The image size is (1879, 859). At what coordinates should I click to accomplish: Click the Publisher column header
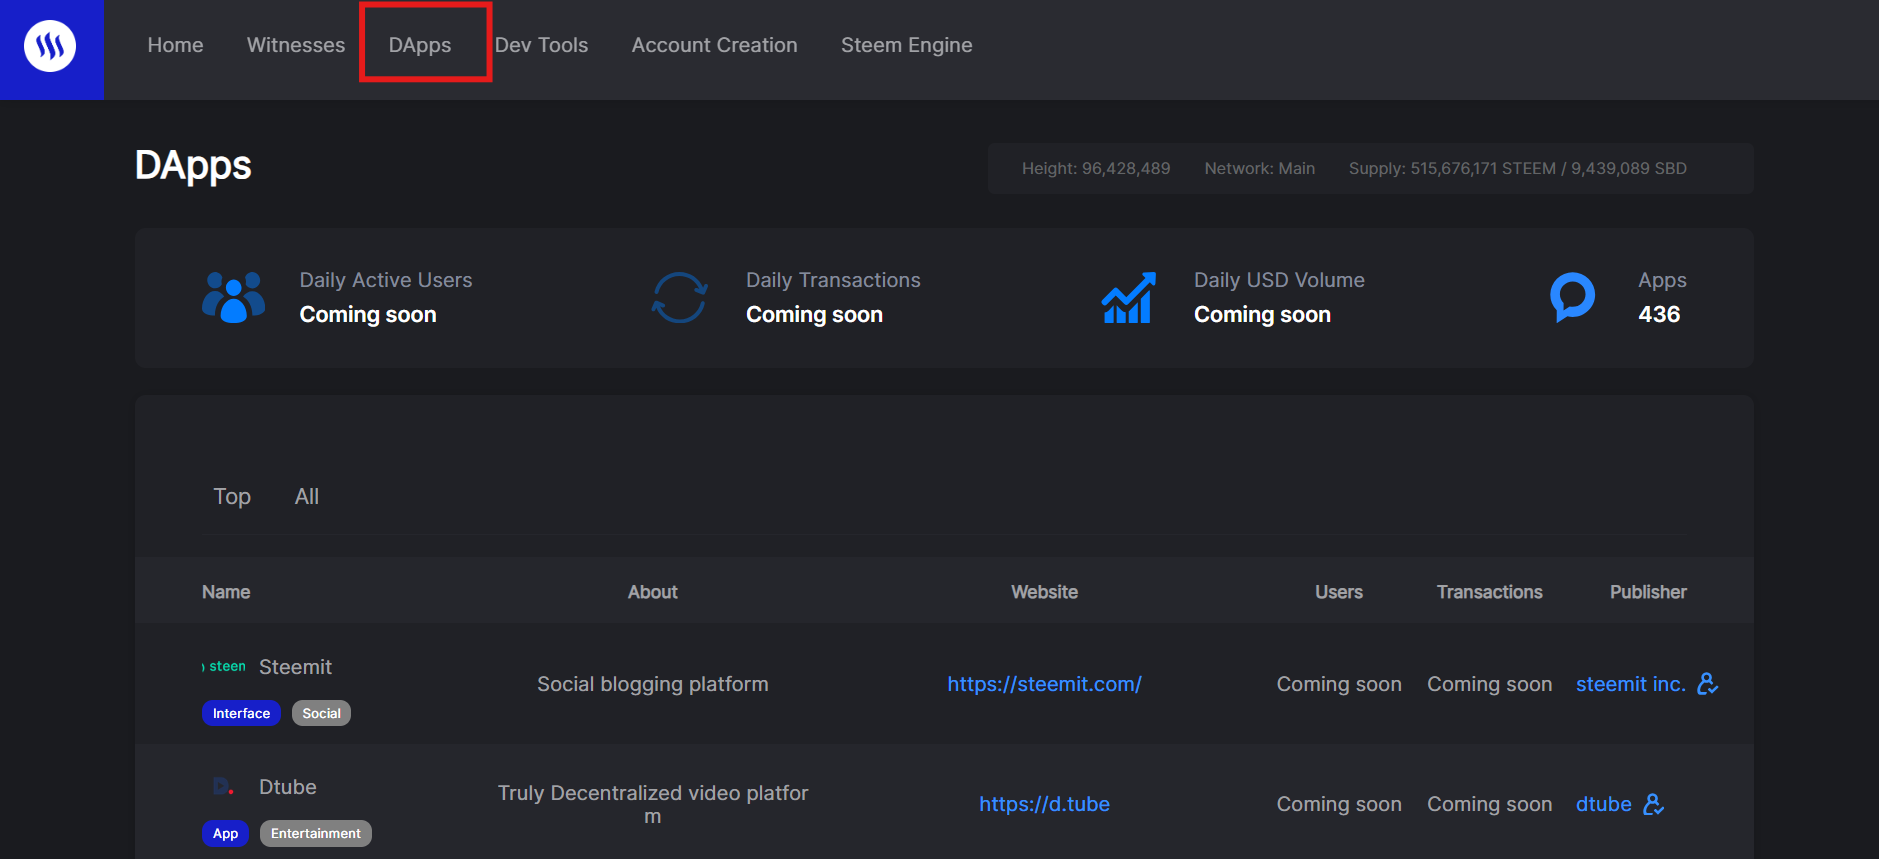[x=1648, y=592]
